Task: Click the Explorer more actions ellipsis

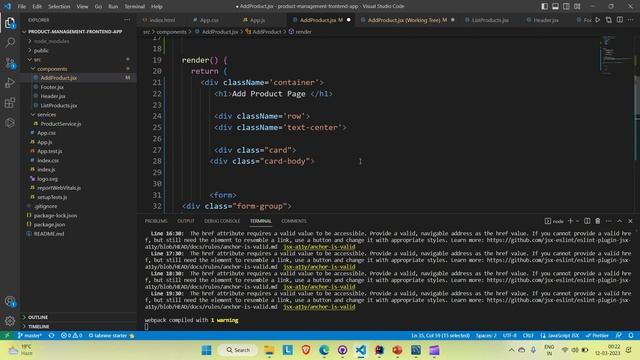Action: click(x=127, y=20)
